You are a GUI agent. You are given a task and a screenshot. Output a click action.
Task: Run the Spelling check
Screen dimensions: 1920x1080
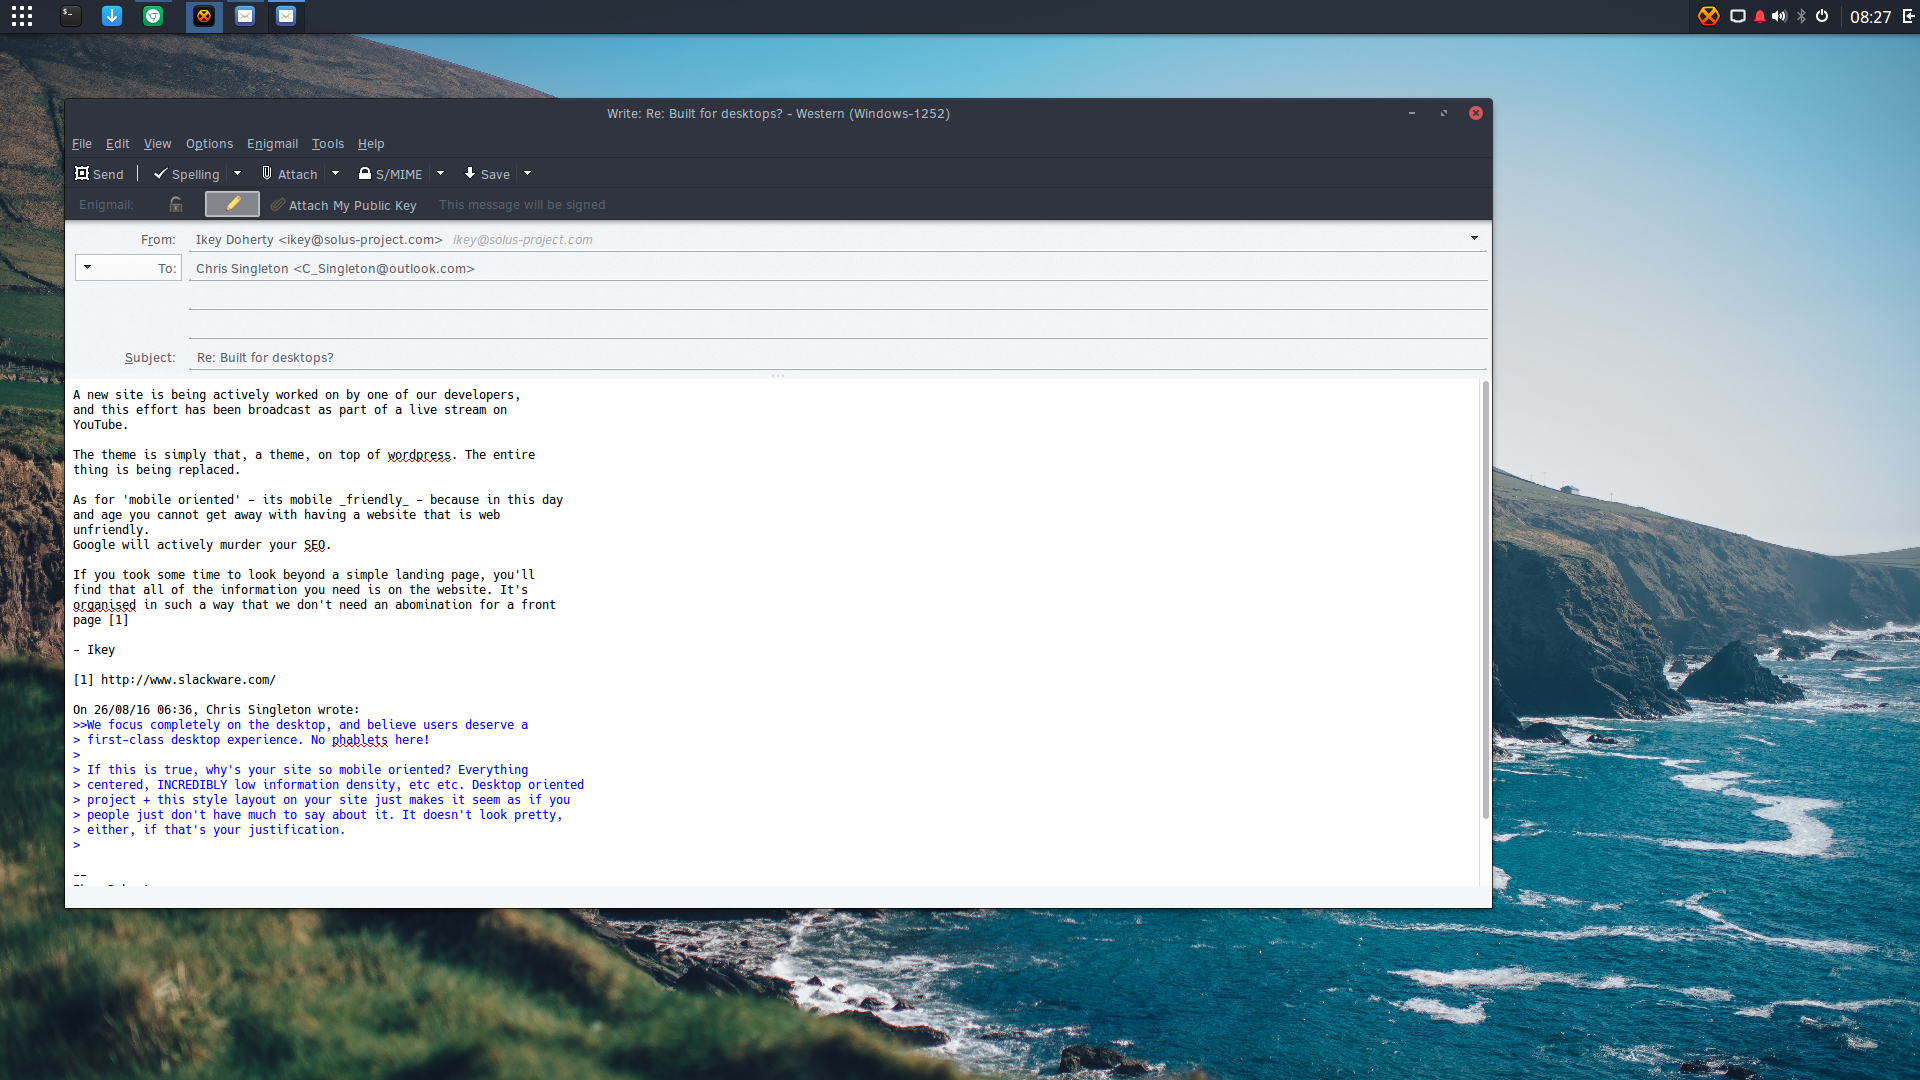(186, 174)
